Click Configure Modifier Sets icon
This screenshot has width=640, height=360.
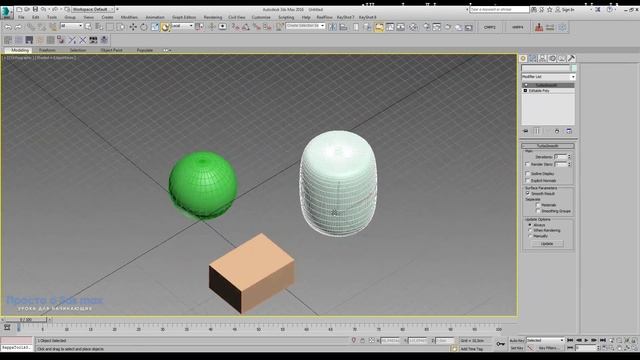(x=569, y=131)
